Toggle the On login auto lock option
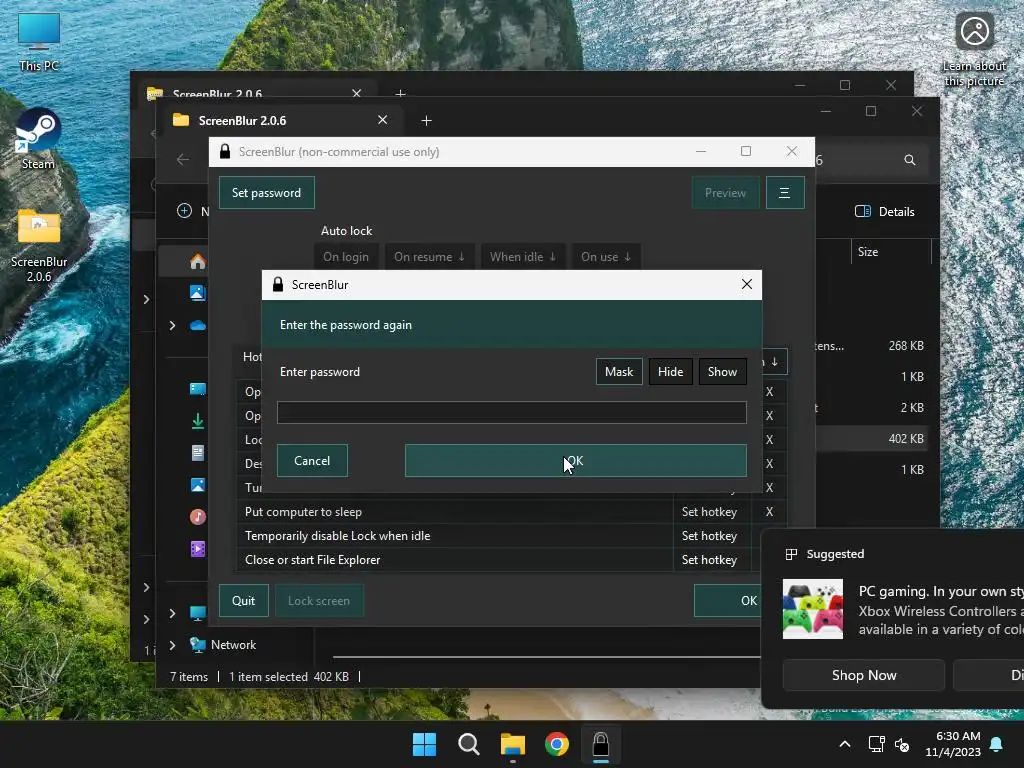The height and width of the screenshot is (768, 1024). [x=345, y=257]
